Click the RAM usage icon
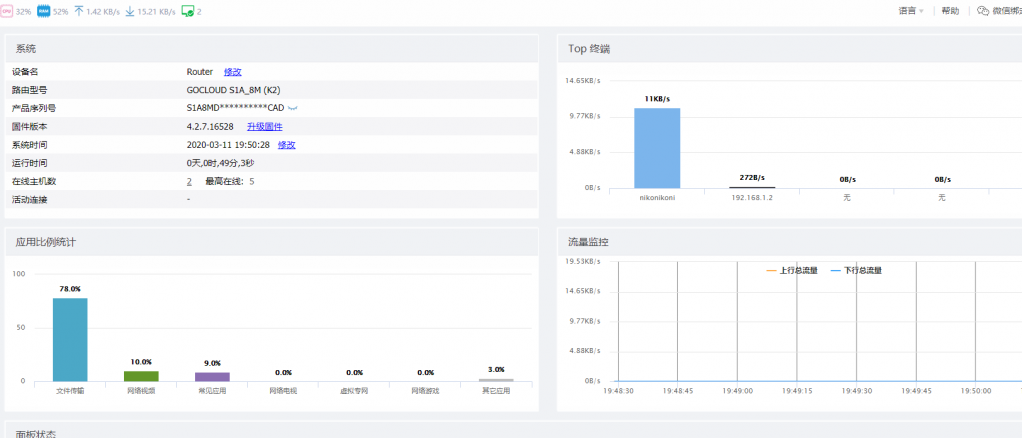 (x=43, y=11)
